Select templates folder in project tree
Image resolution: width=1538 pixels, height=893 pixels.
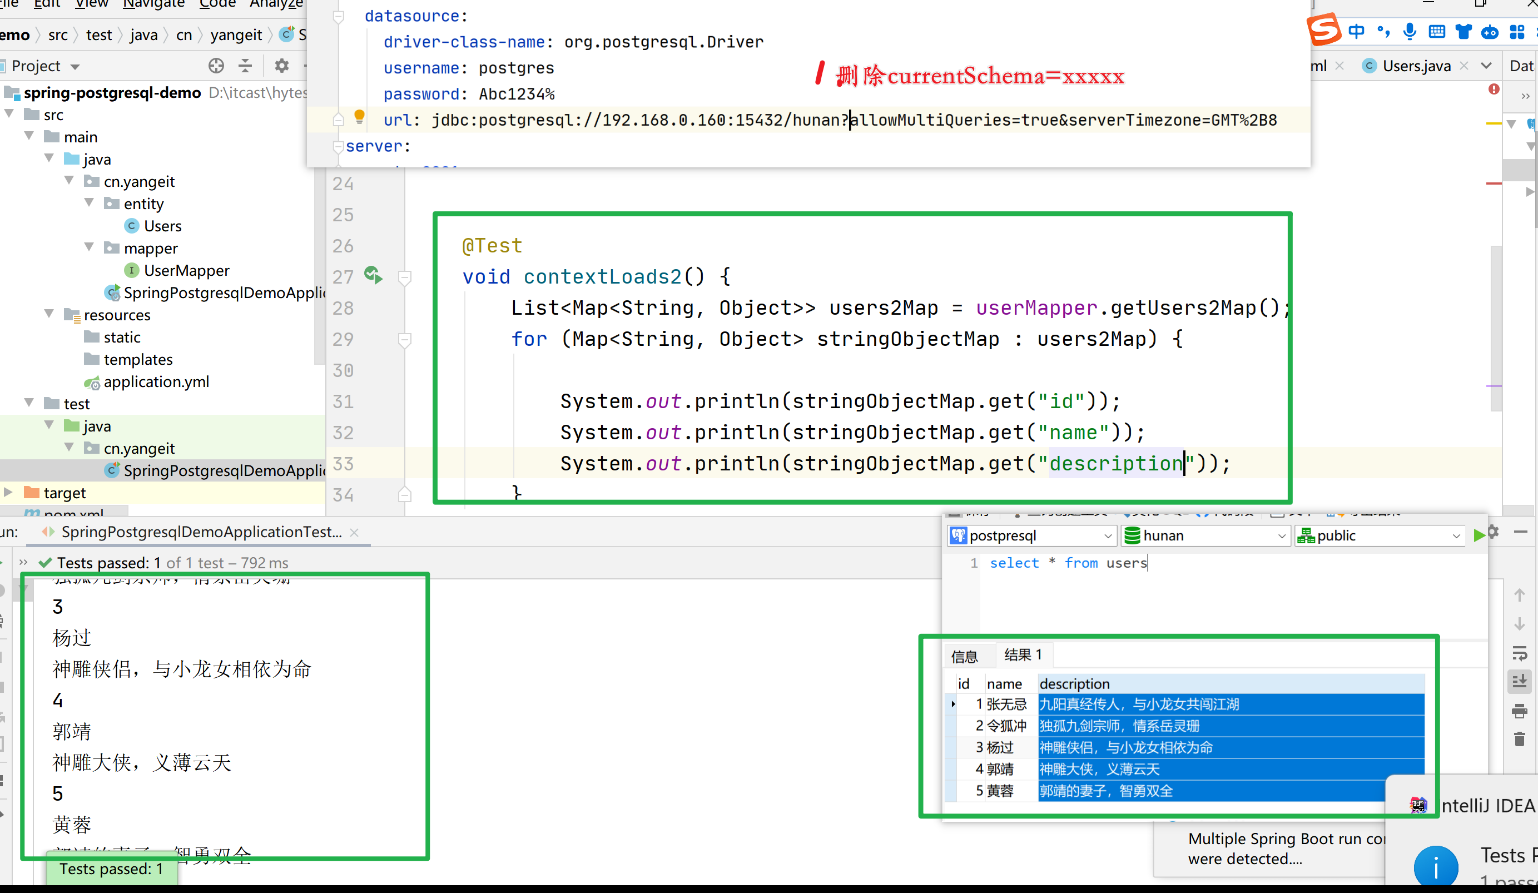point(138,359)
